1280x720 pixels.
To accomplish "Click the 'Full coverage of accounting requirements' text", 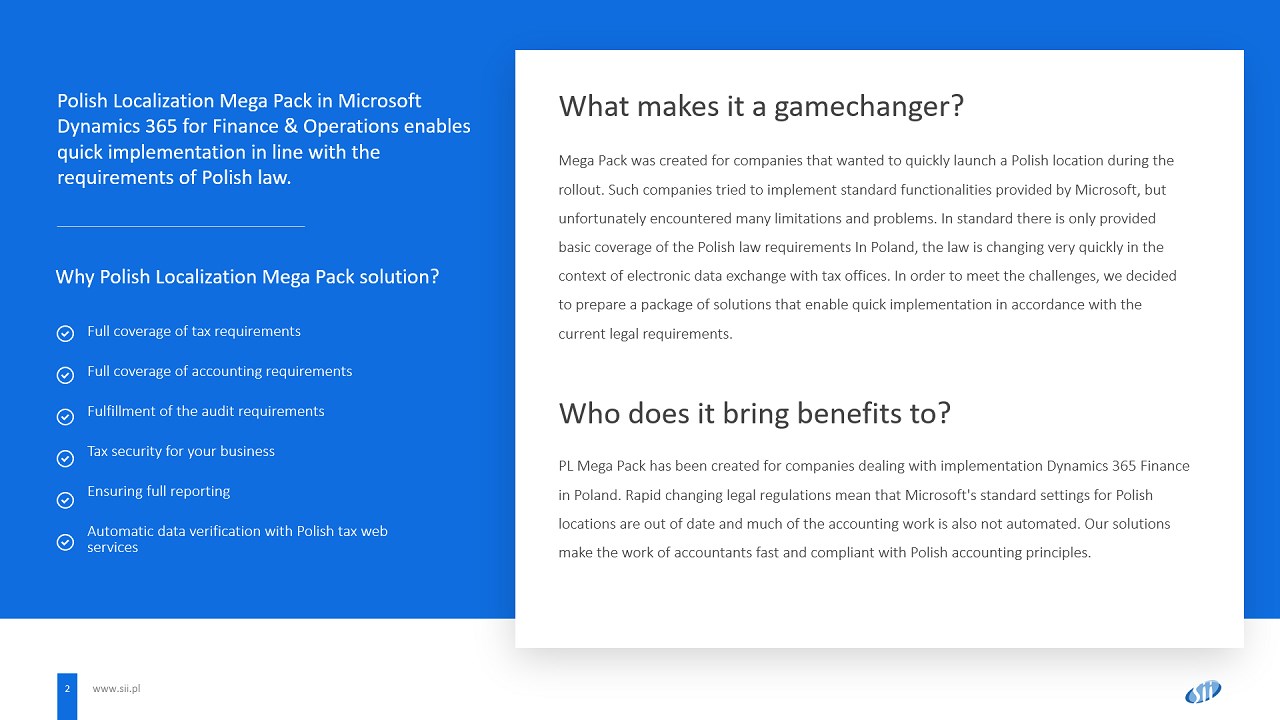I will click(x=220, y=371).
